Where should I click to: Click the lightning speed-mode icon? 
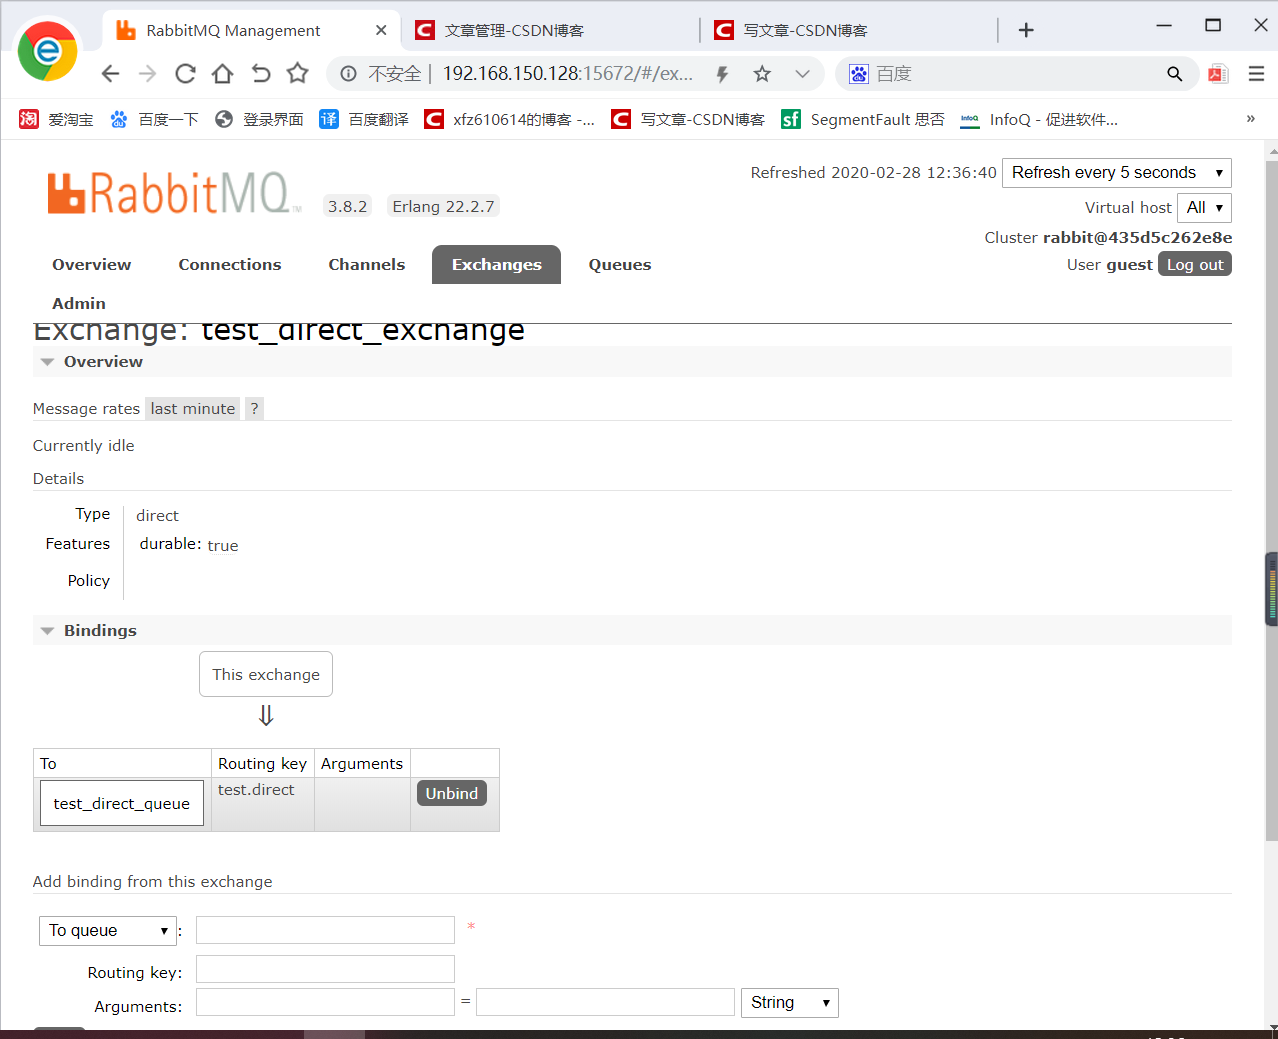tap(722, 74)
